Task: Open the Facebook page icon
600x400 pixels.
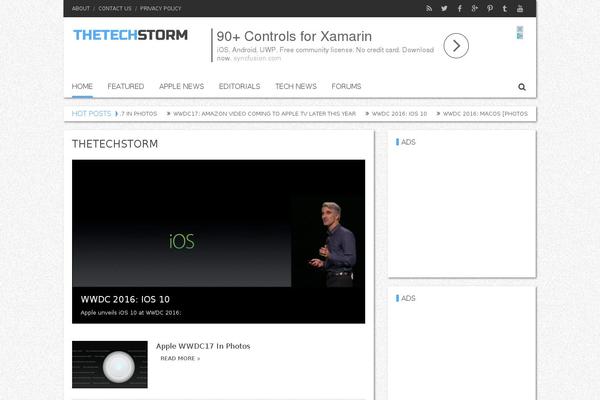Action: pyautogui.click(x=460, y=8)
